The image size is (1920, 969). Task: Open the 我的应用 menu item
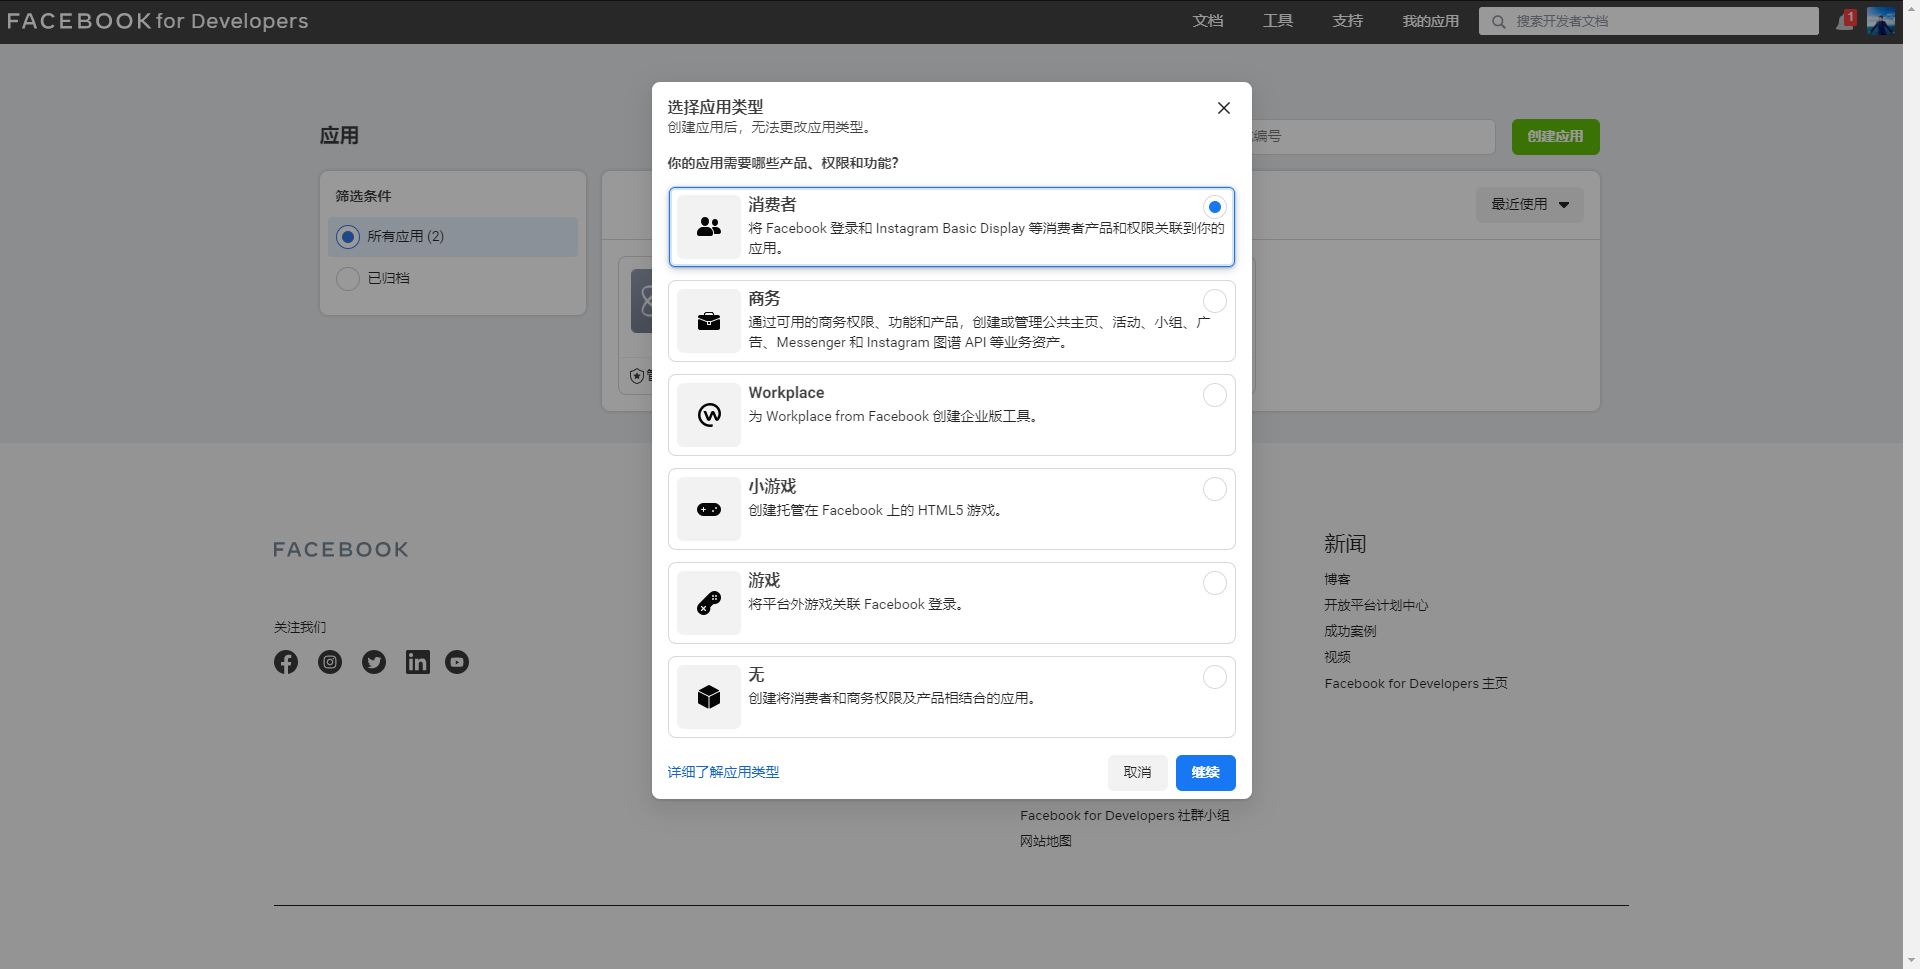[x=1430, y=20]
